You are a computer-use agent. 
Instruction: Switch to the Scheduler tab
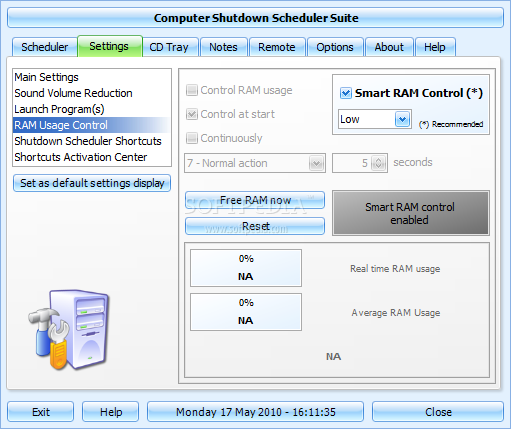[45, 47]
